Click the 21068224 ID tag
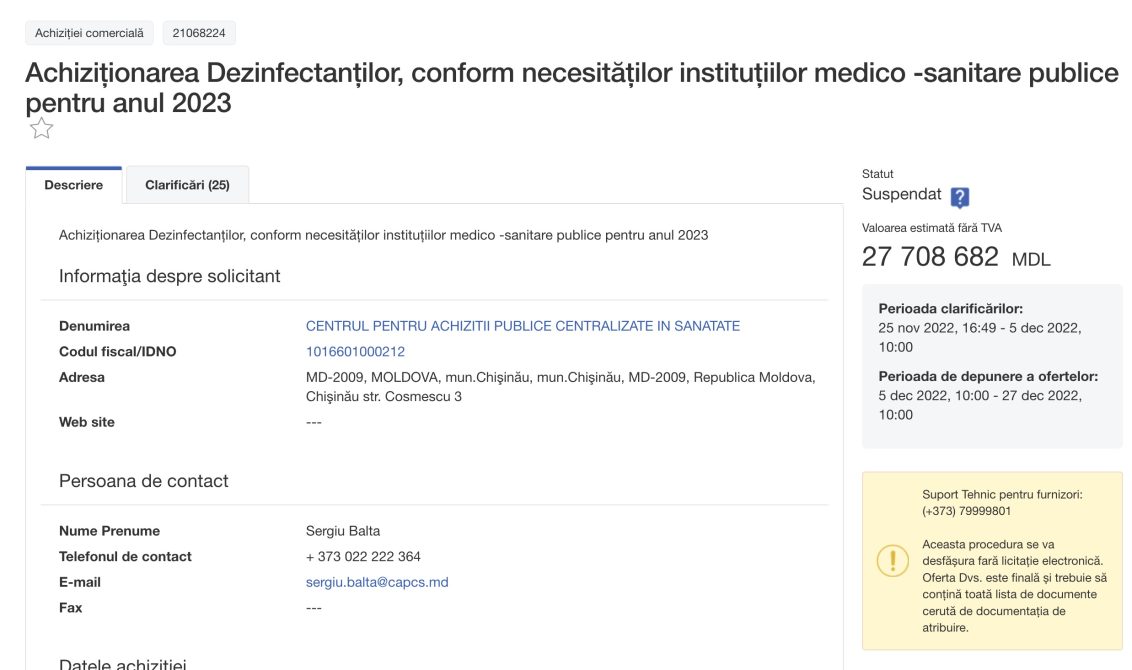This screenshot has width=1132, height=670. point(199,33)
